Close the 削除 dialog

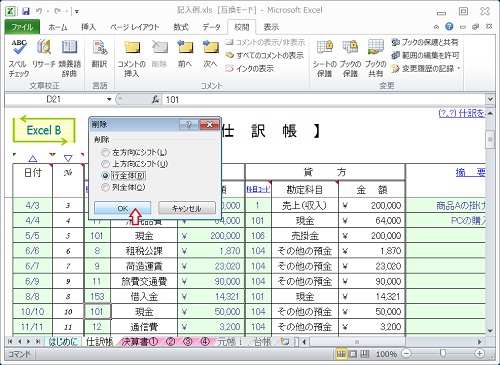[209, 125]
